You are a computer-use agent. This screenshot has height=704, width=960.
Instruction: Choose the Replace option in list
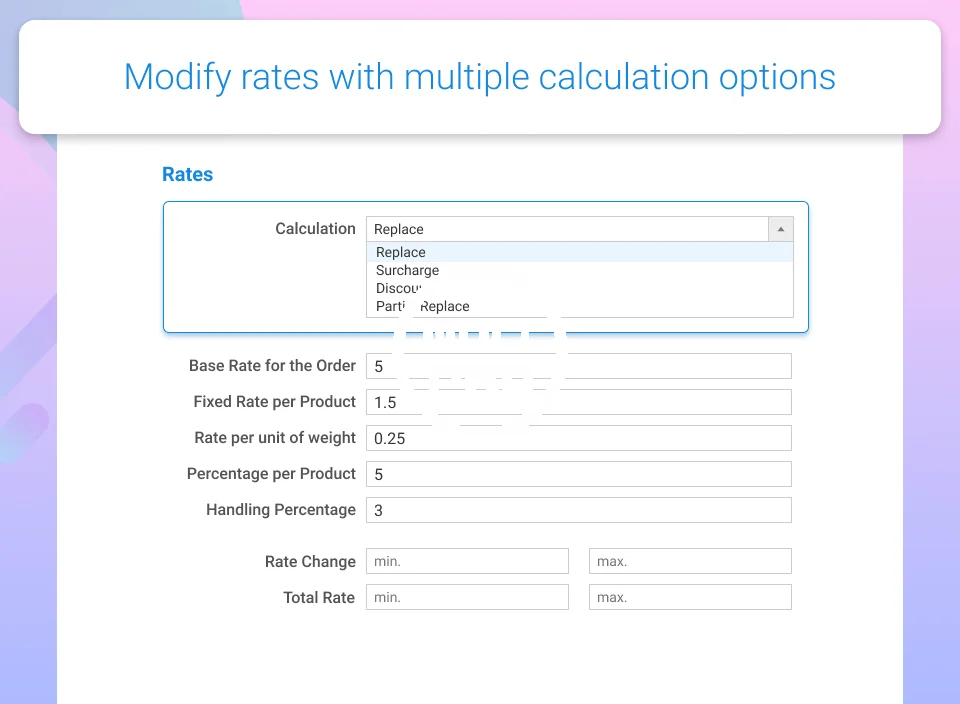401,252
